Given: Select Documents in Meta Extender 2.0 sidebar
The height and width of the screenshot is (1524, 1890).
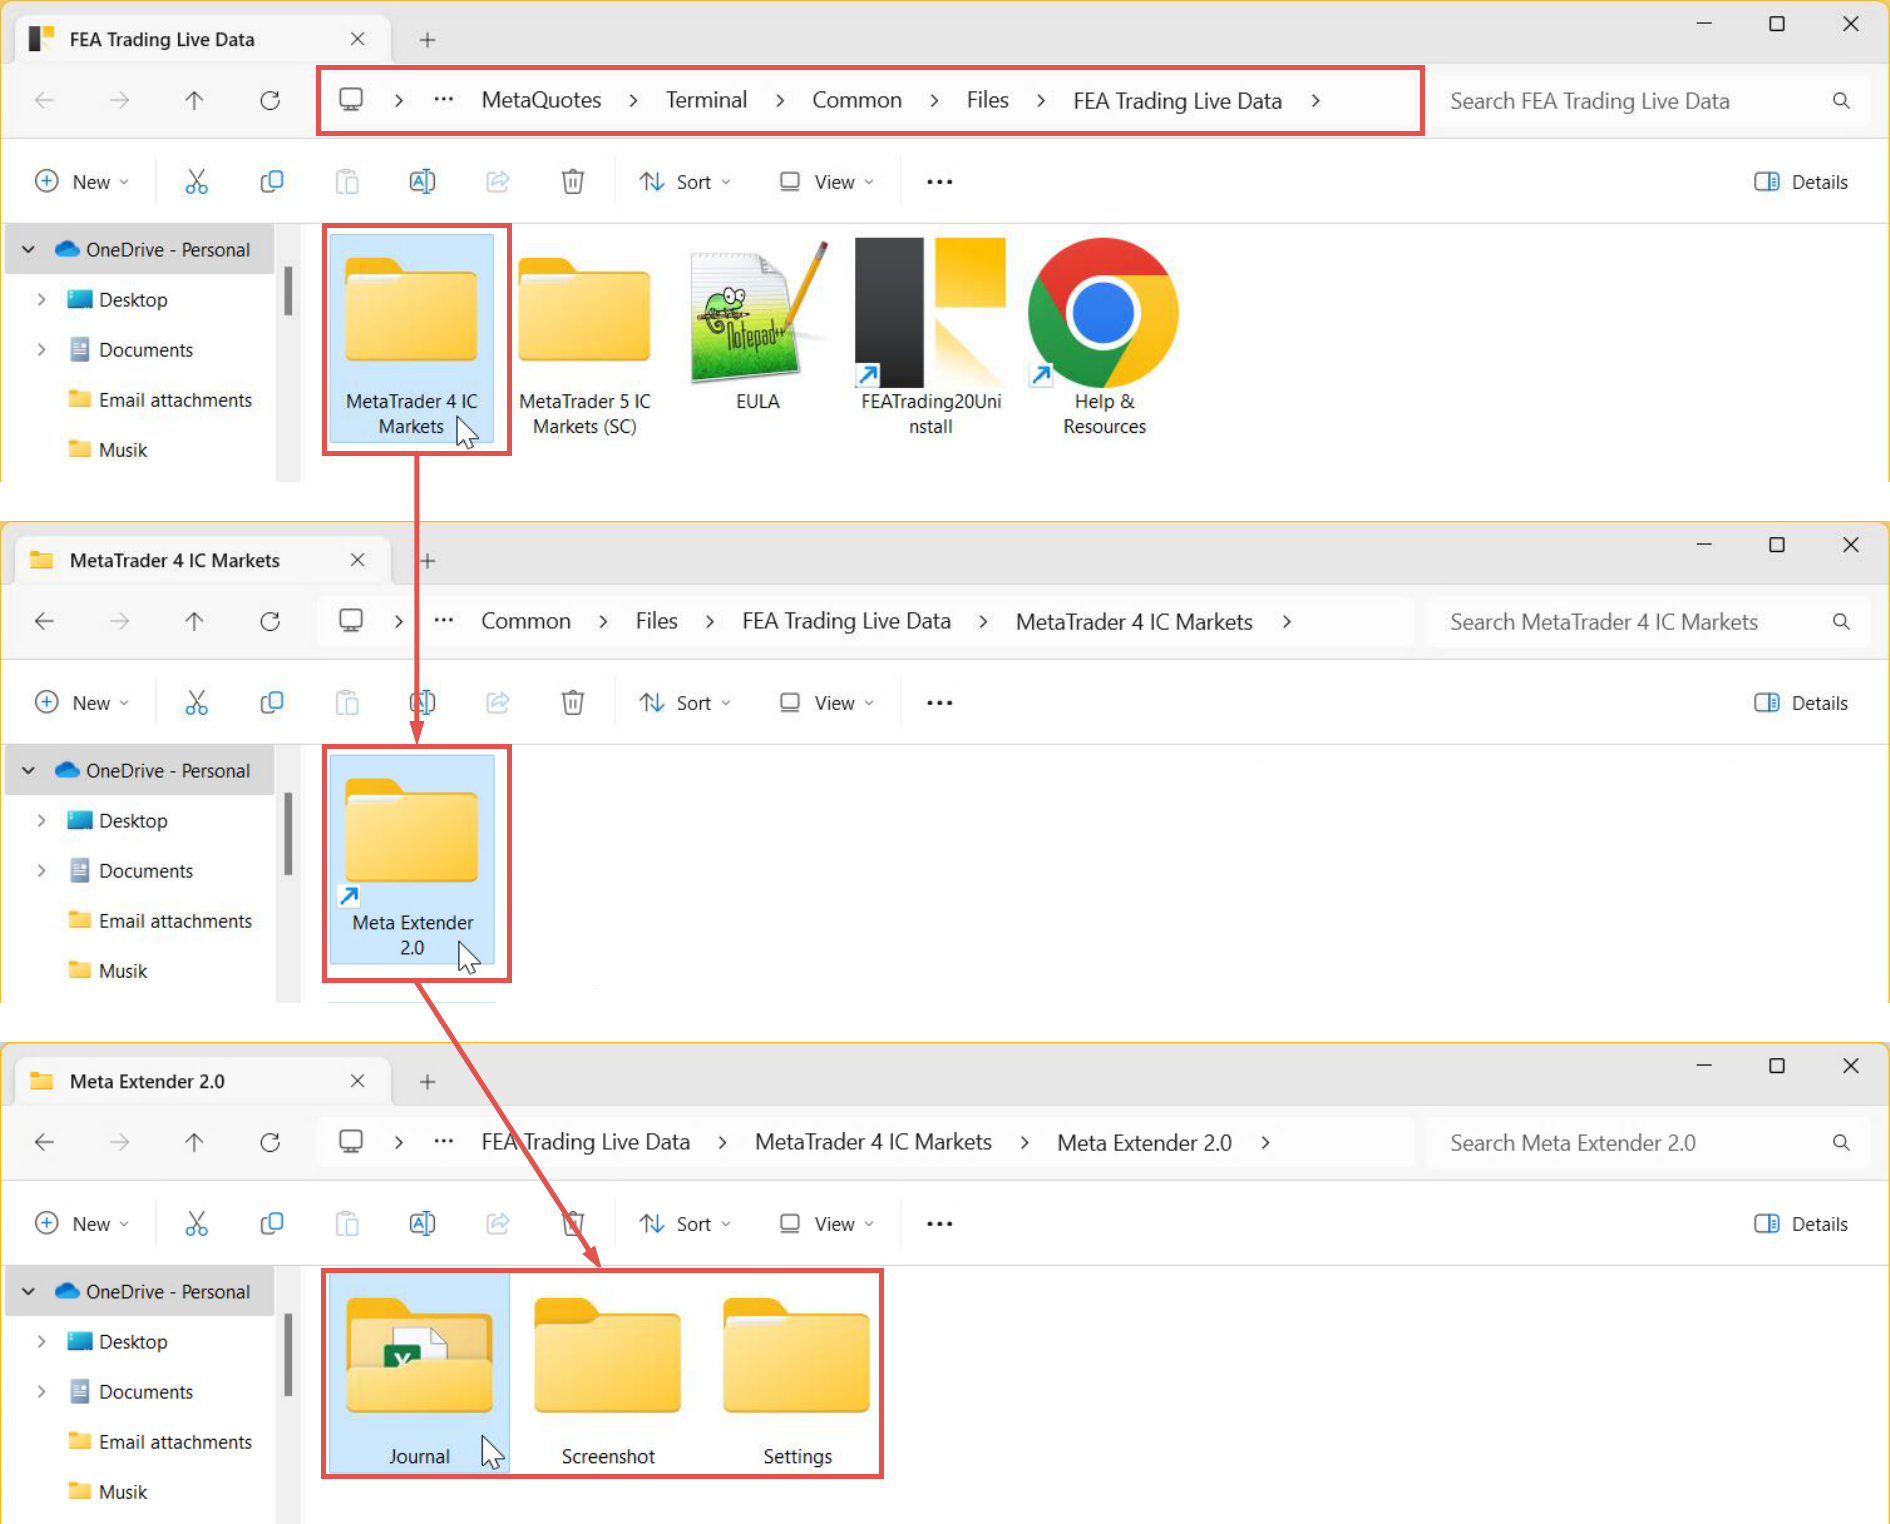Looking at the screenshot, I should 145,1392.
